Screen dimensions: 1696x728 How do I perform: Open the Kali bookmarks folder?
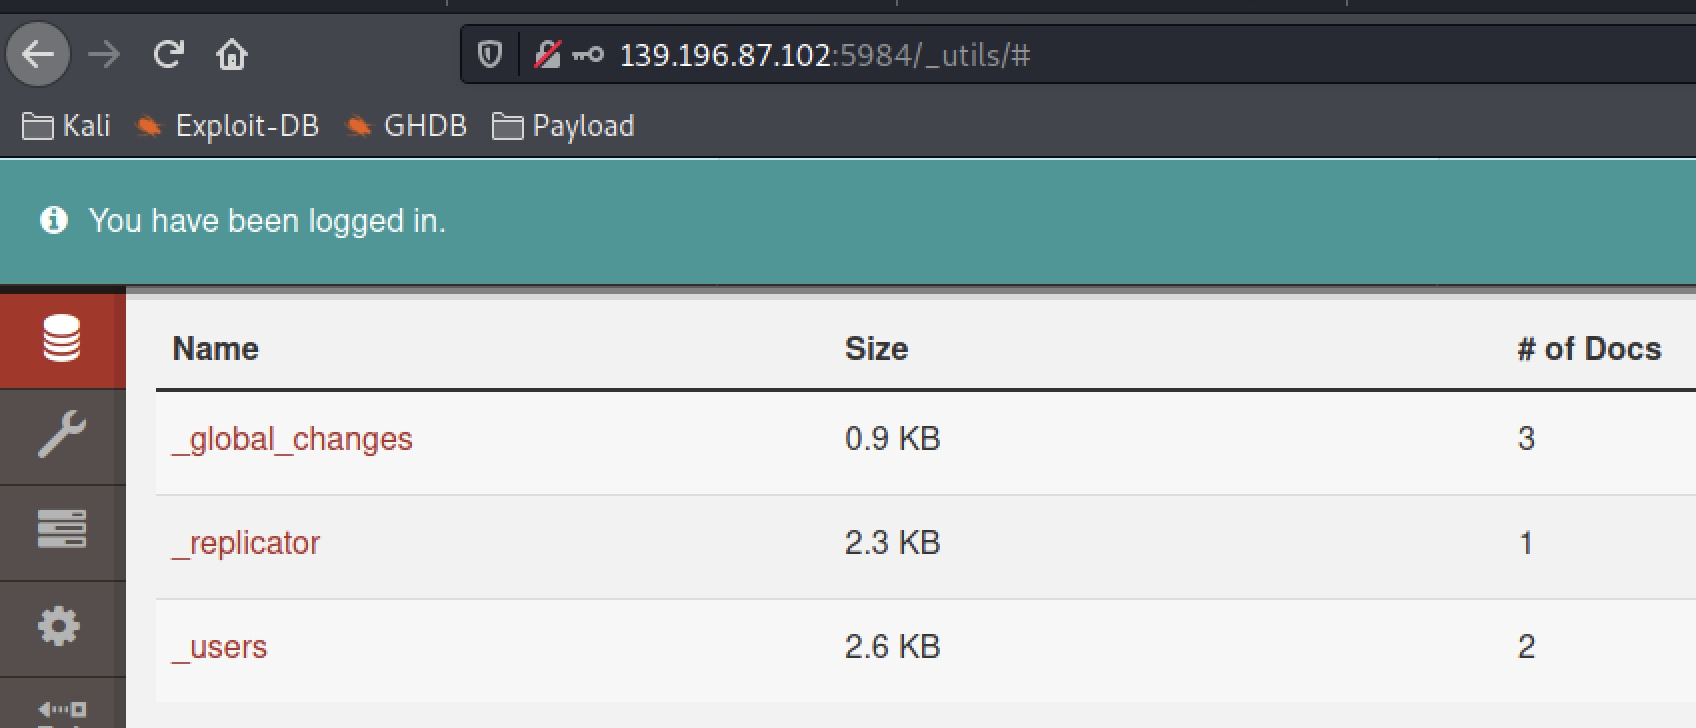(66, 126)
